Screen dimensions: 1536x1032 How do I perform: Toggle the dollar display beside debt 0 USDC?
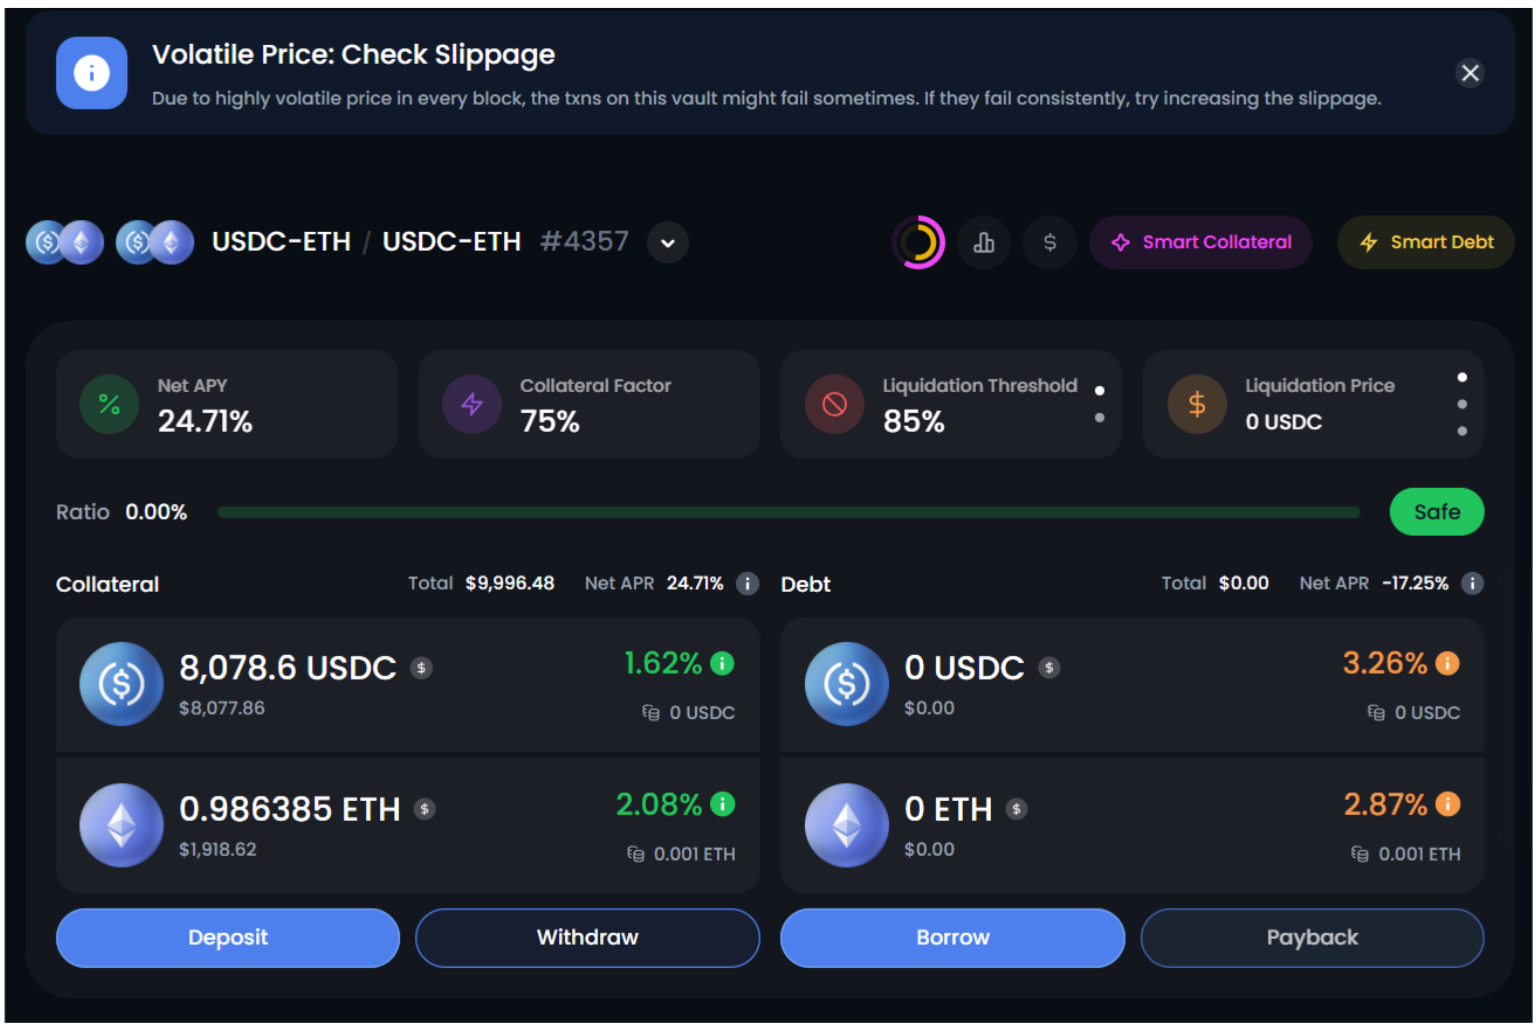point(1049,668)
